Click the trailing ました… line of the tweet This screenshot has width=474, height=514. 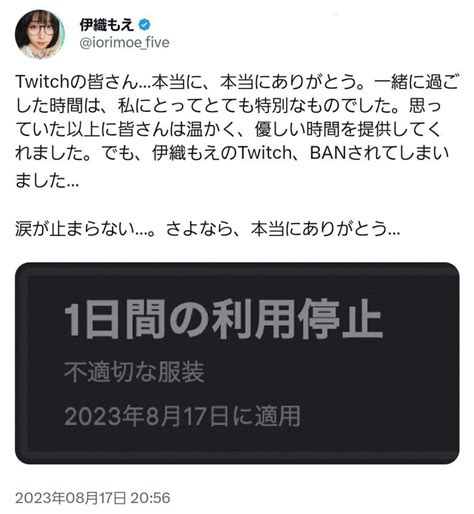pyautogui.click(x=47, y=181)
